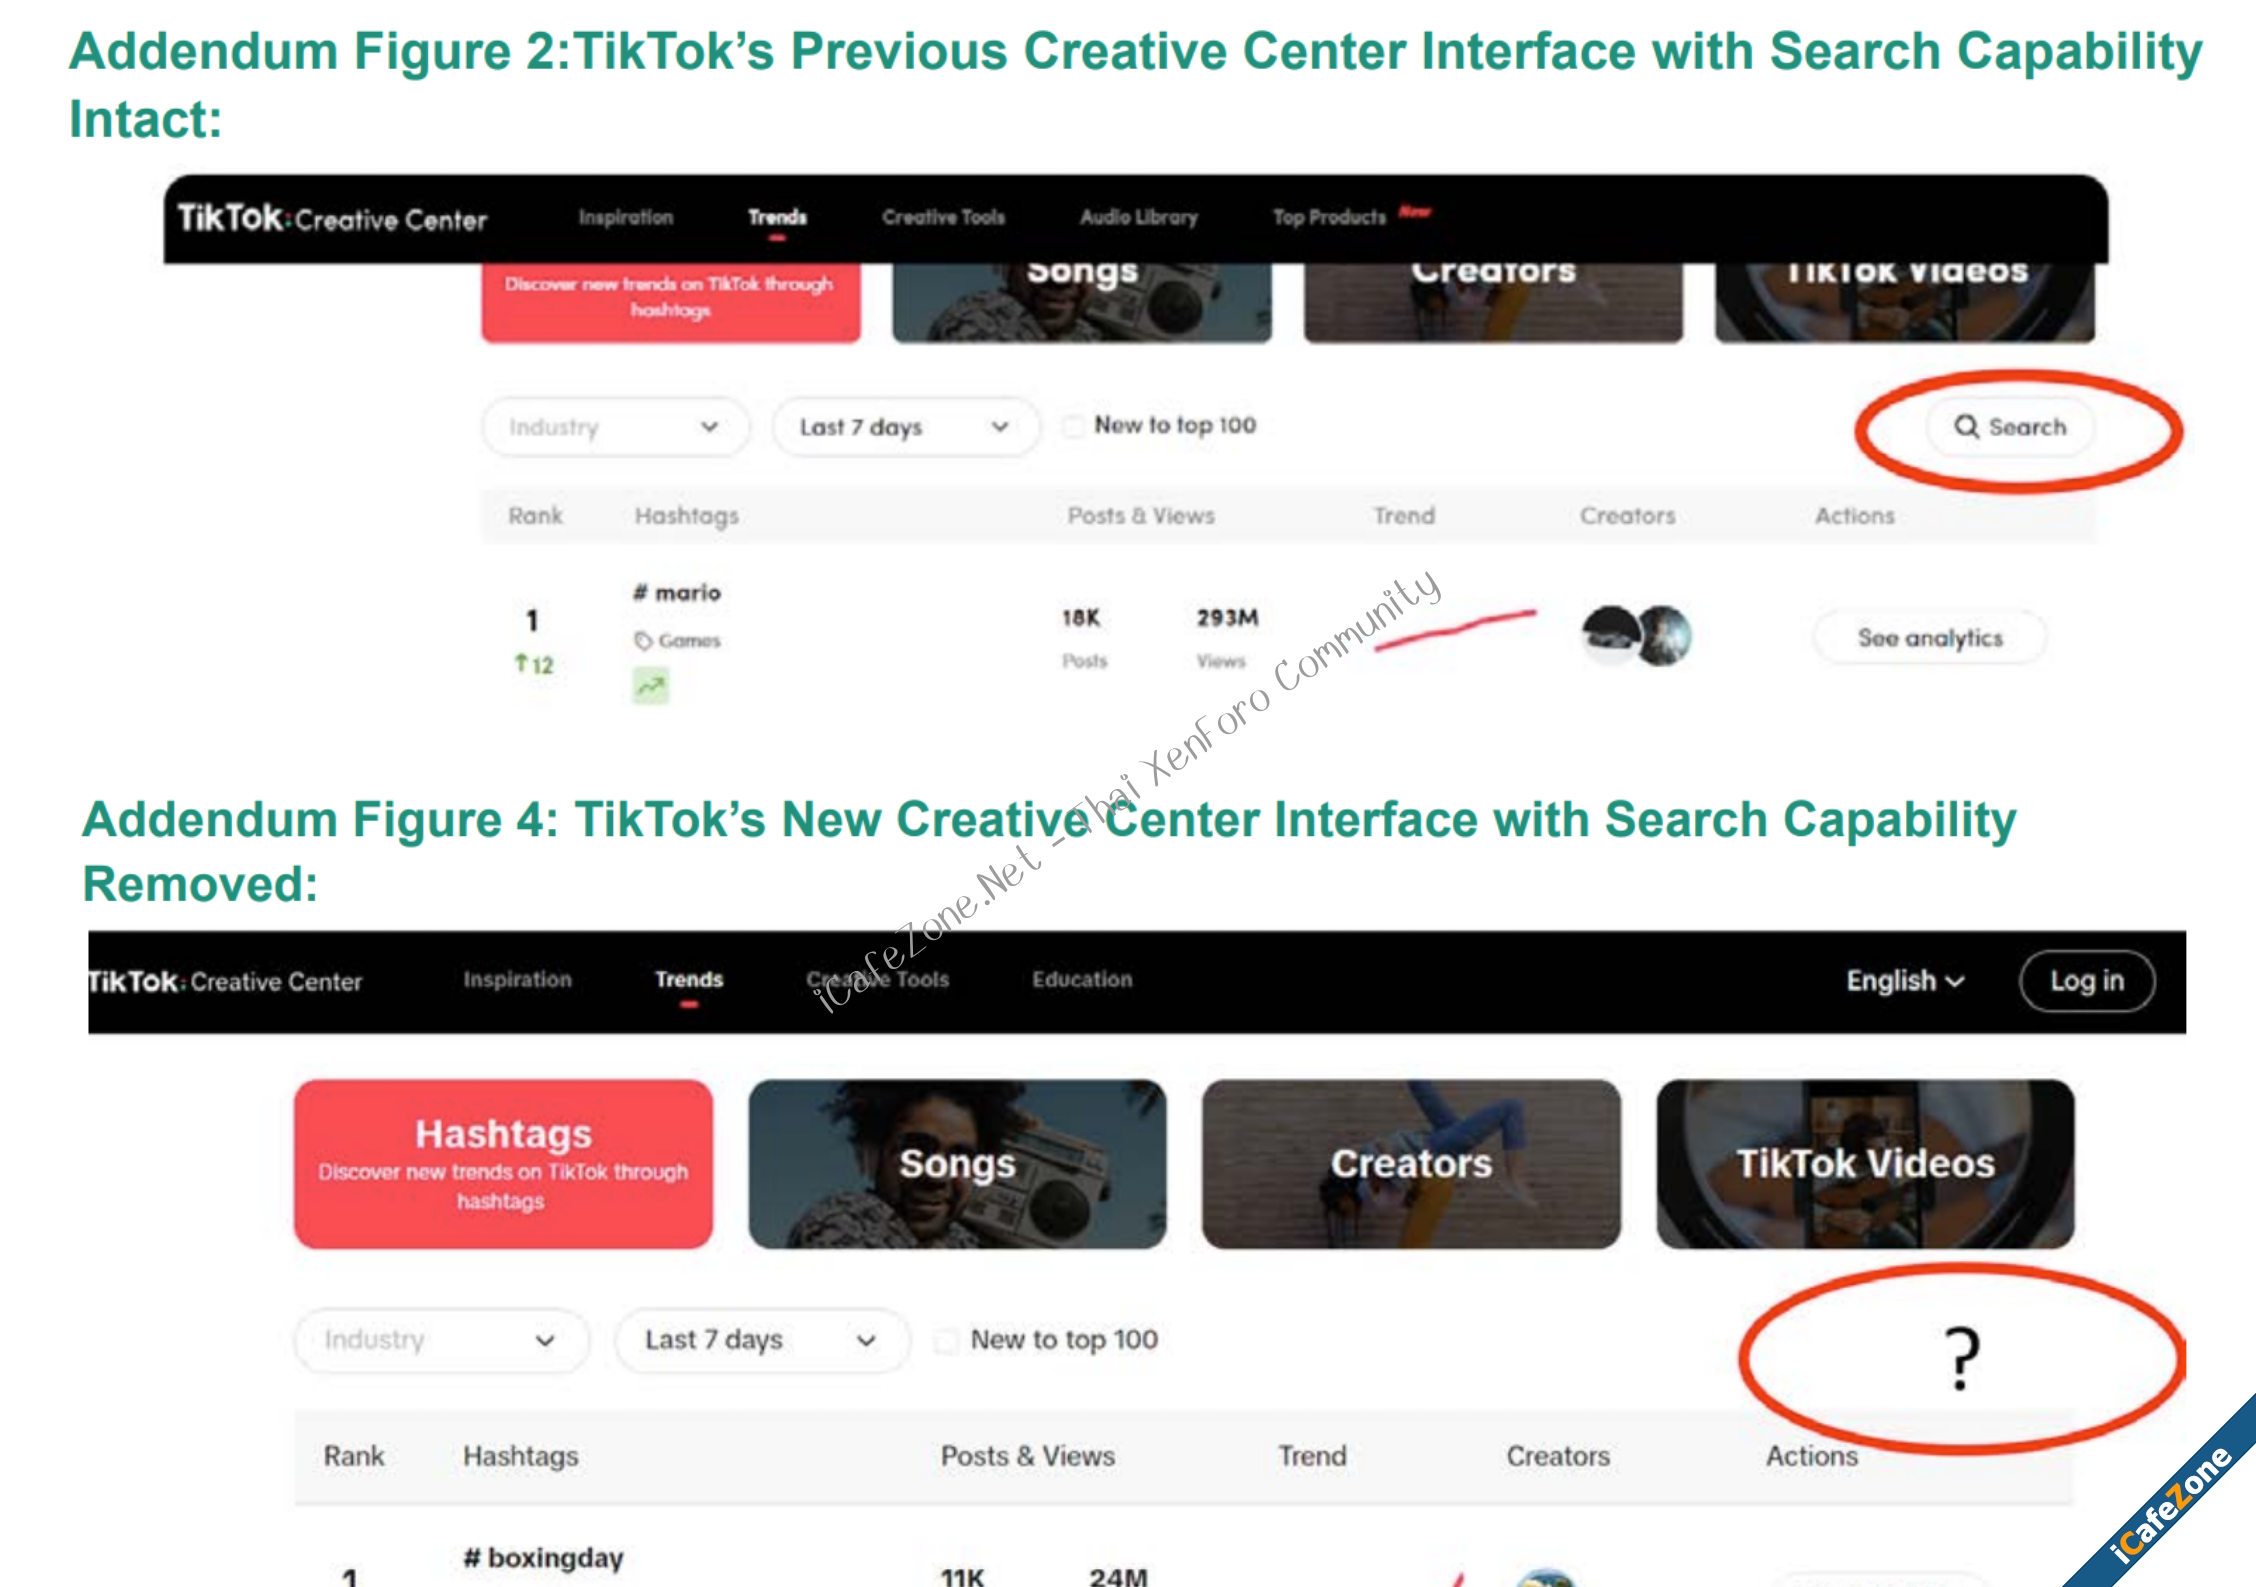The image size is (2256, 1587).
Task: Open Creative Tools in the upper navbar
Action: click(943, 217)
